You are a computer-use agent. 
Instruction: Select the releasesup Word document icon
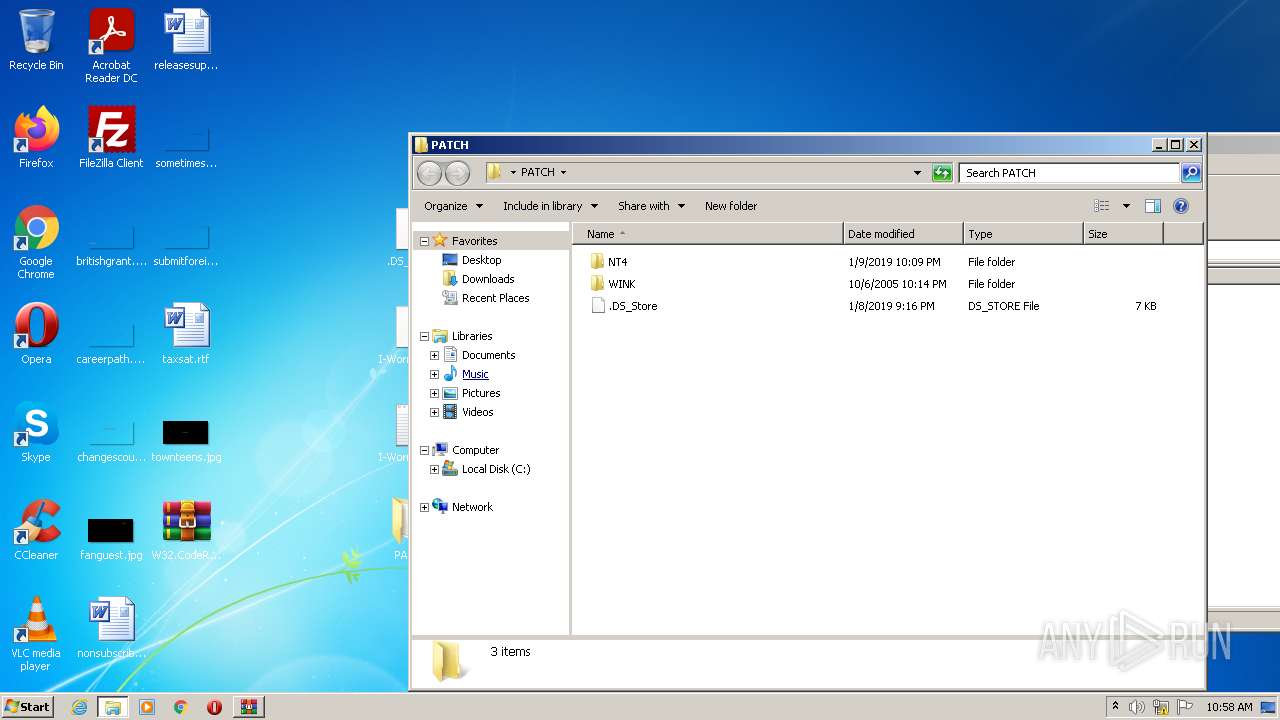[186, 40]
